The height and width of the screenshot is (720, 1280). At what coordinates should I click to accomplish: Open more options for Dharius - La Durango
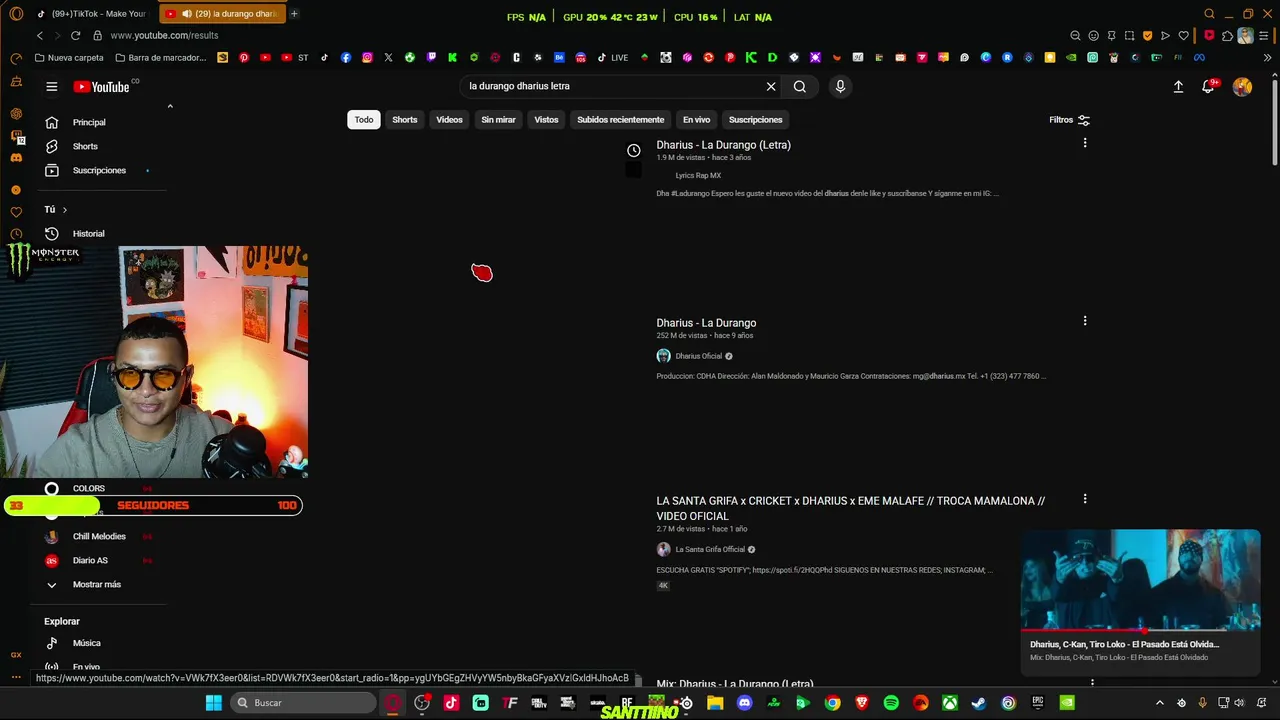coord(1085,321)
